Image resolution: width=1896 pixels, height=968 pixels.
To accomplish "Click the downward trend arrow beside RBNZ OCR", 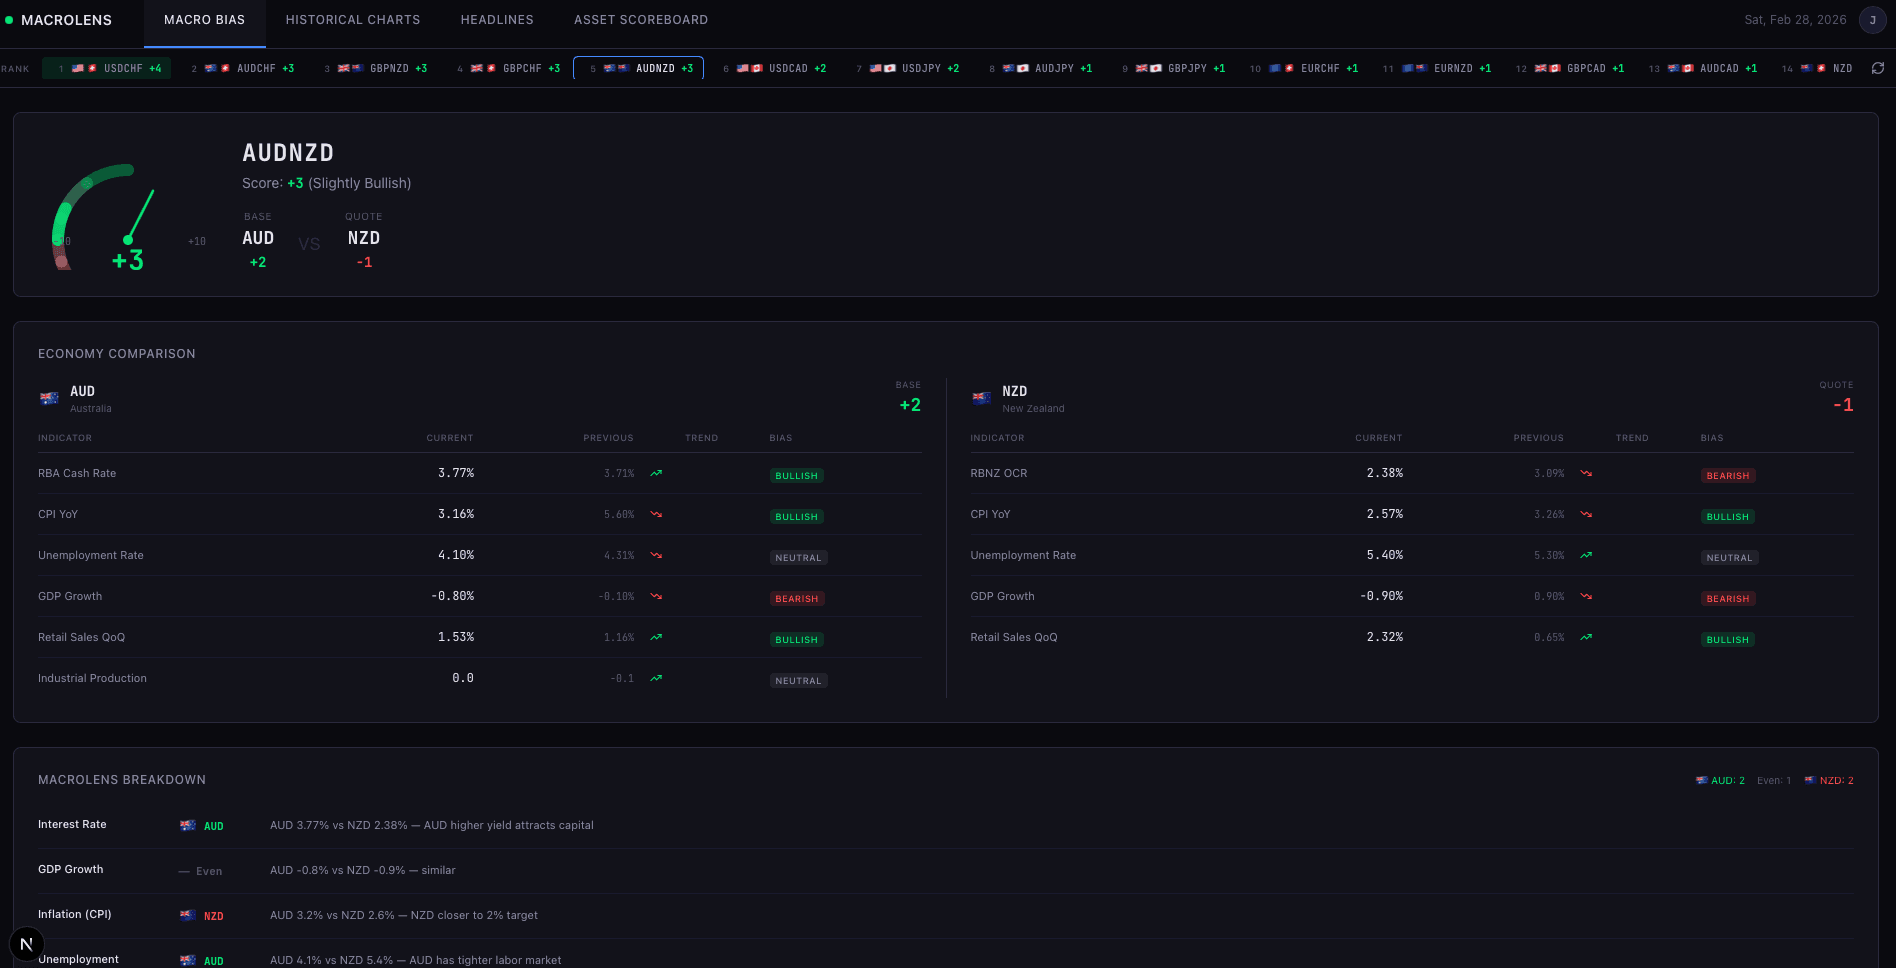I will point(1586,473).
